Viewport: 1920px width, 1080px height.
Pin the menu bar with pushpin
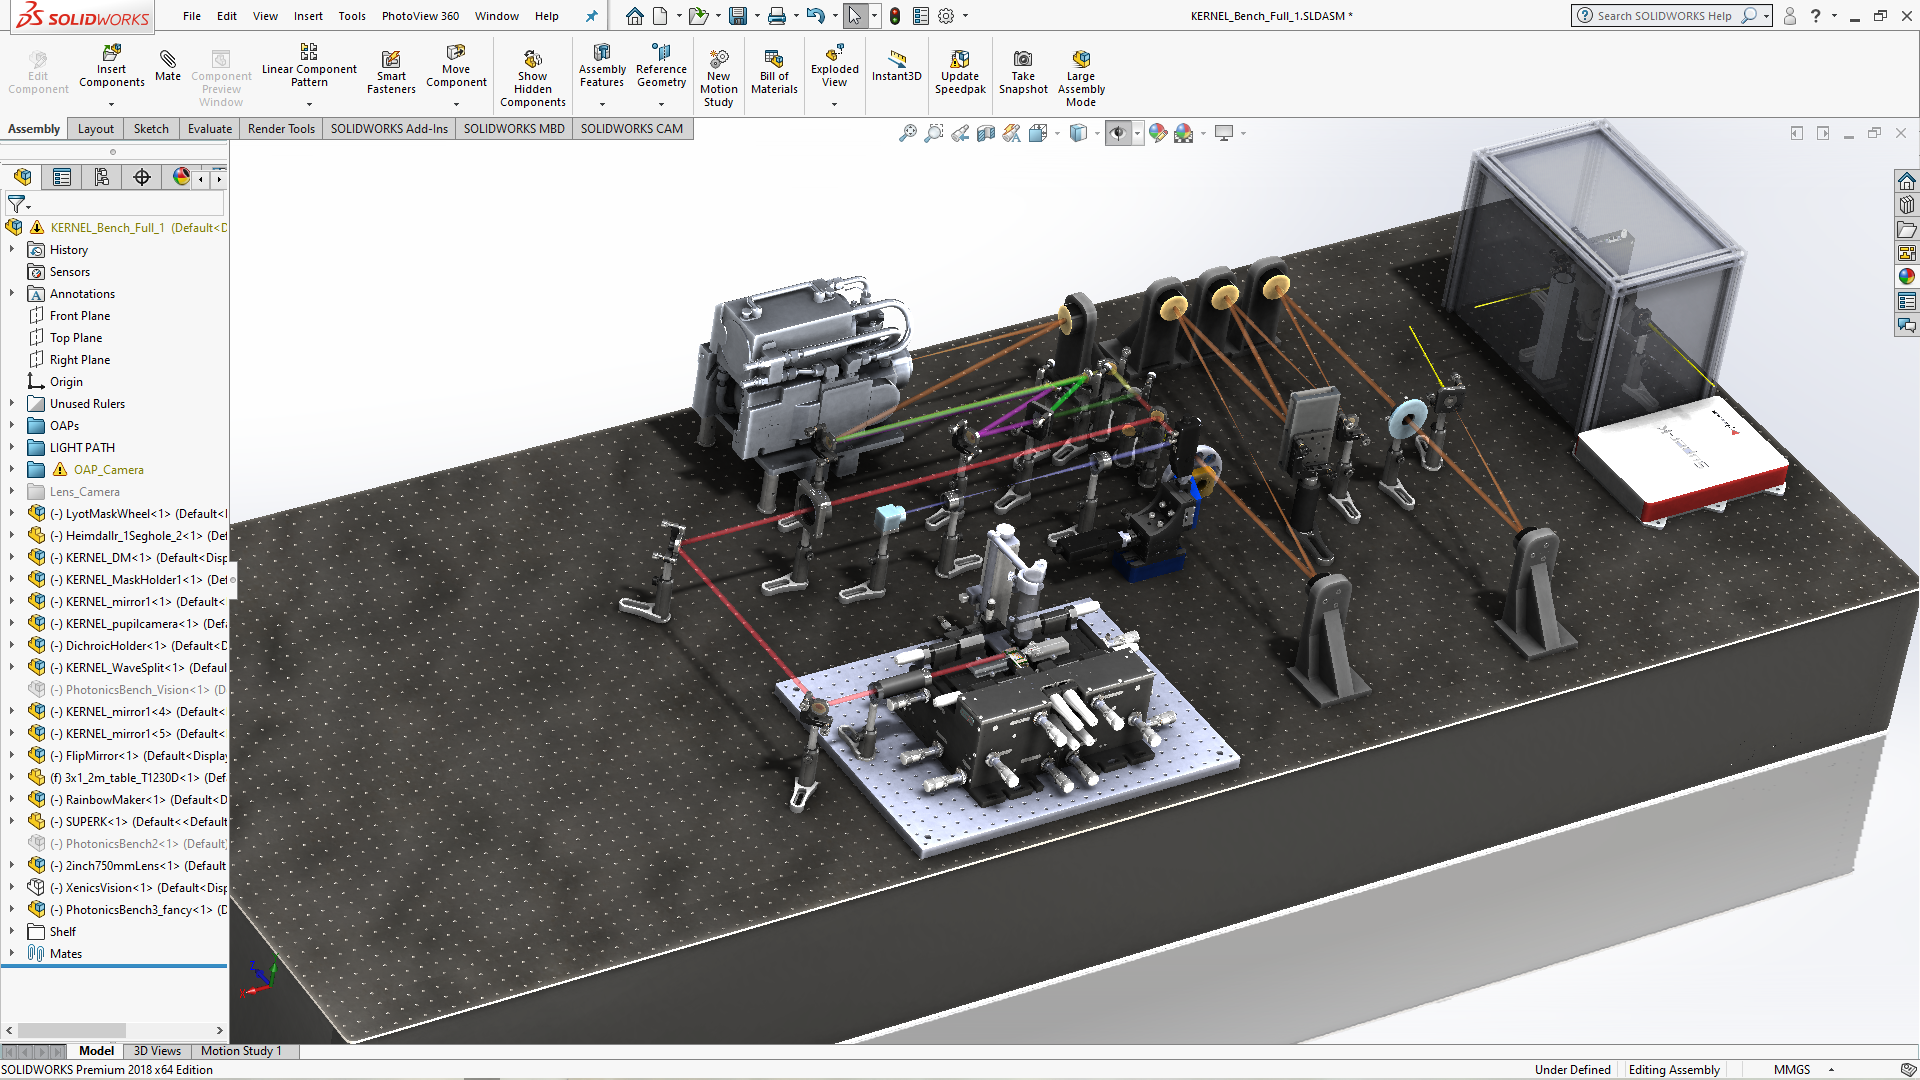[591, 16]
